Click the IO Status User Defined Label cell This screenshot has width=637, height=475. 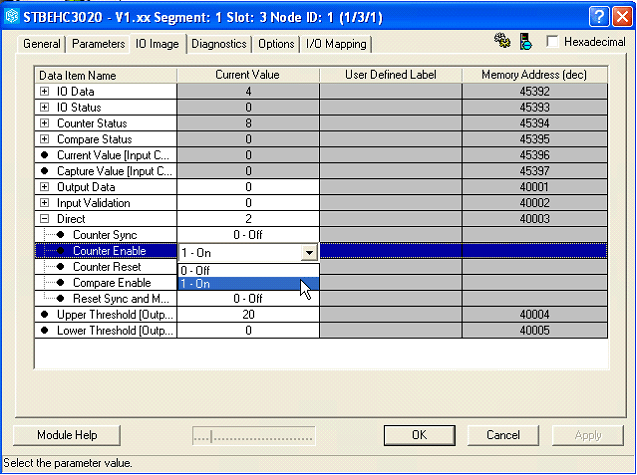(391, 107)
